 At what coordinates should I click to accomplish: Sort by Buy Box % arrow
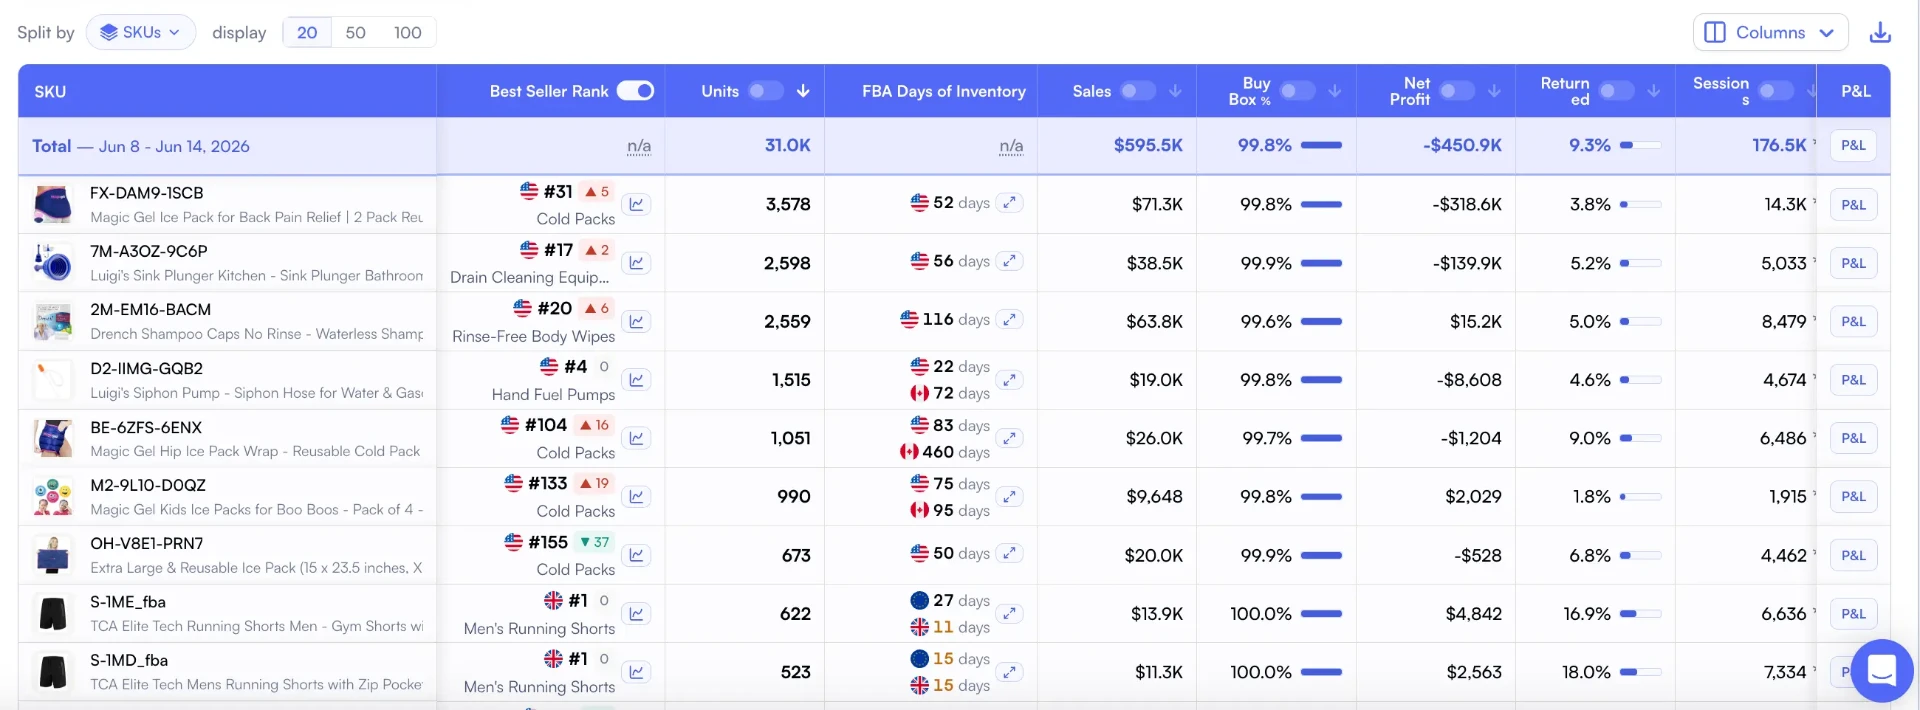coord(1335,91)
